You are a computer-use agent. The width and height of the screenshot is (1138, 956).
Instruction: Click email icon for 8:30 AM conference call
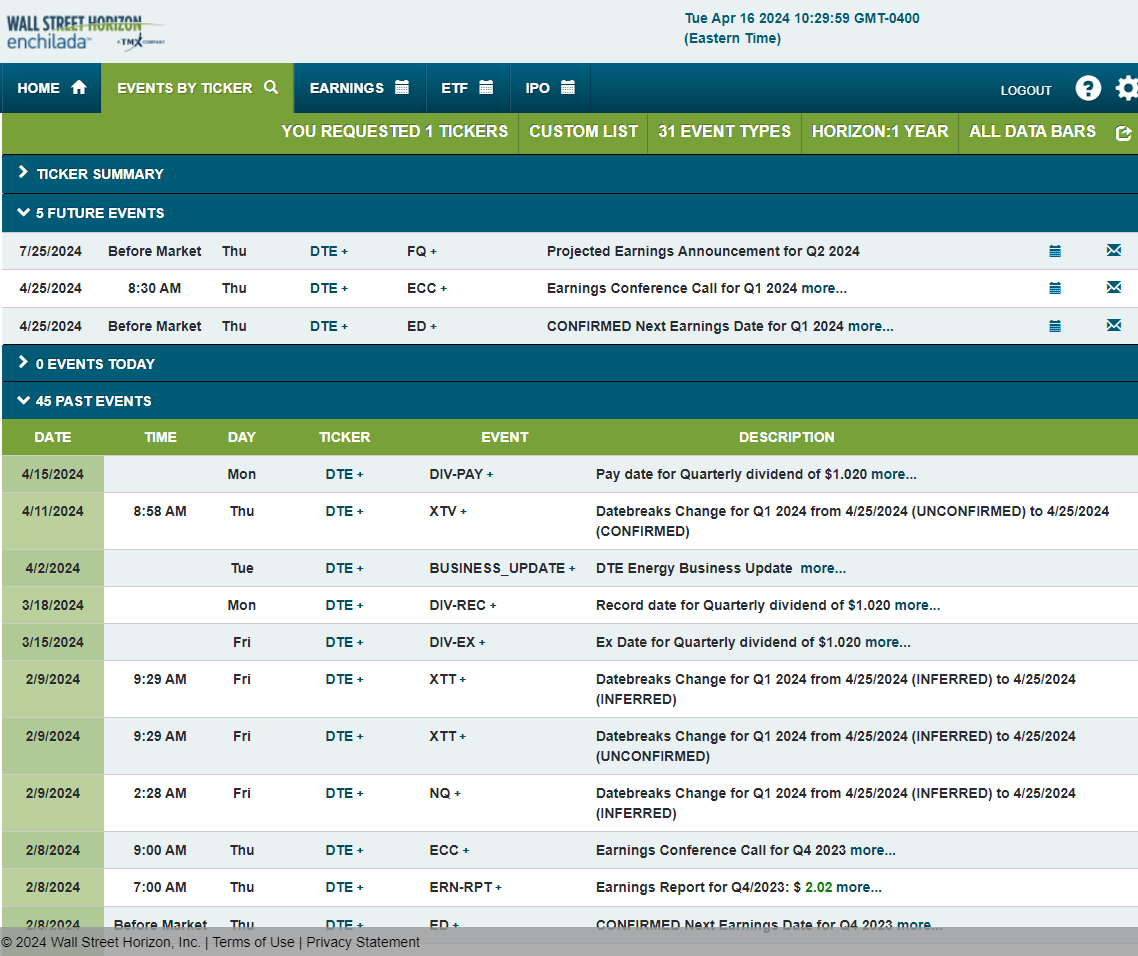coord(1113,288)
